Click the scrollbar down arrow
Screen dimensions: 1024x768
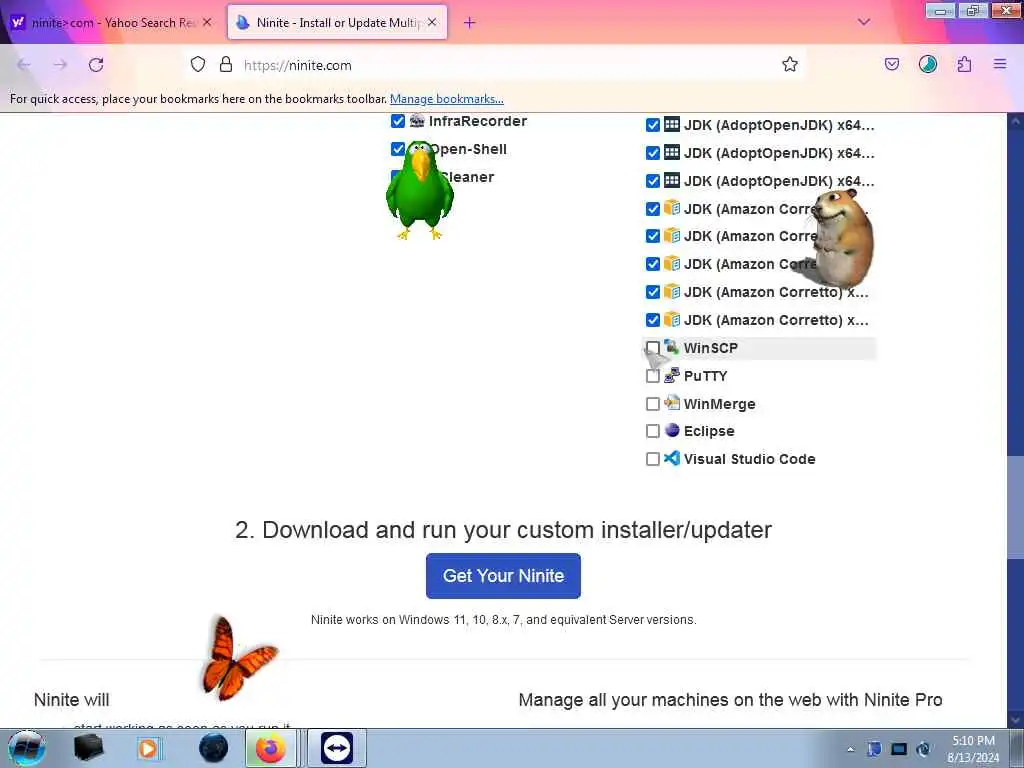tap(1015, 720)
